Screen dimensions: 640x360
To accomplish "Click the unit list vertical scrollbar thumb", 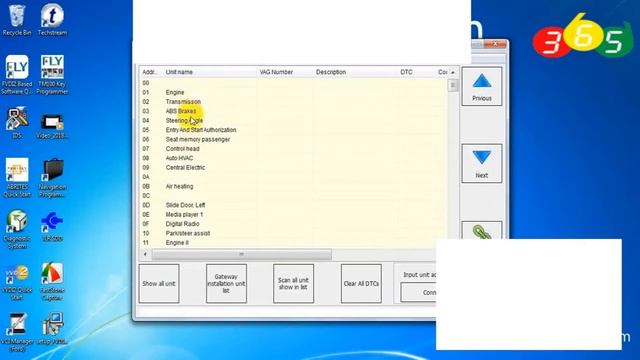I will (x=453, y=85).
